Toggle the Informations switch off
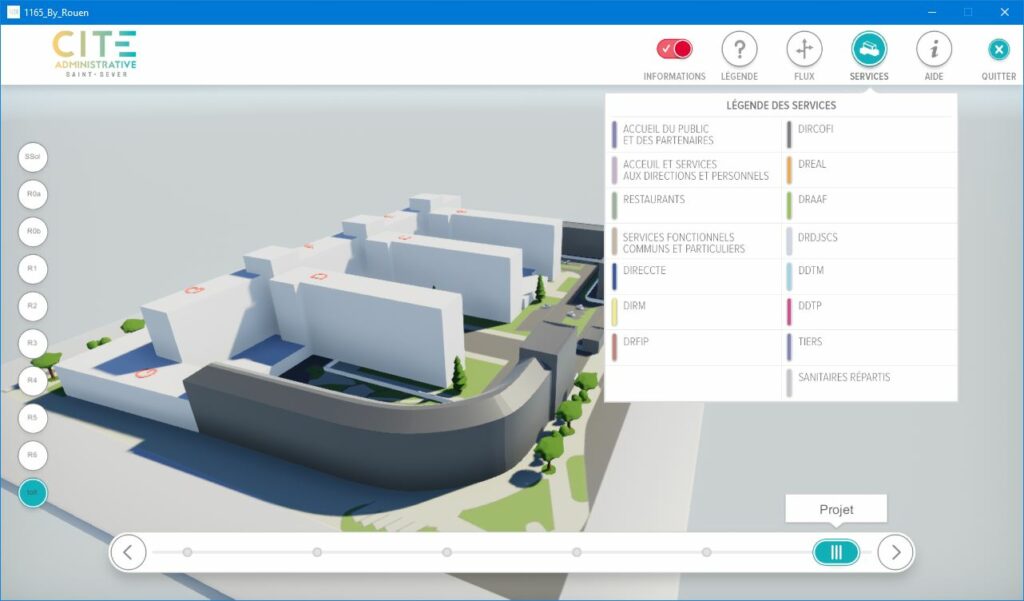1024x601 pixels. [x=674, y=49]
